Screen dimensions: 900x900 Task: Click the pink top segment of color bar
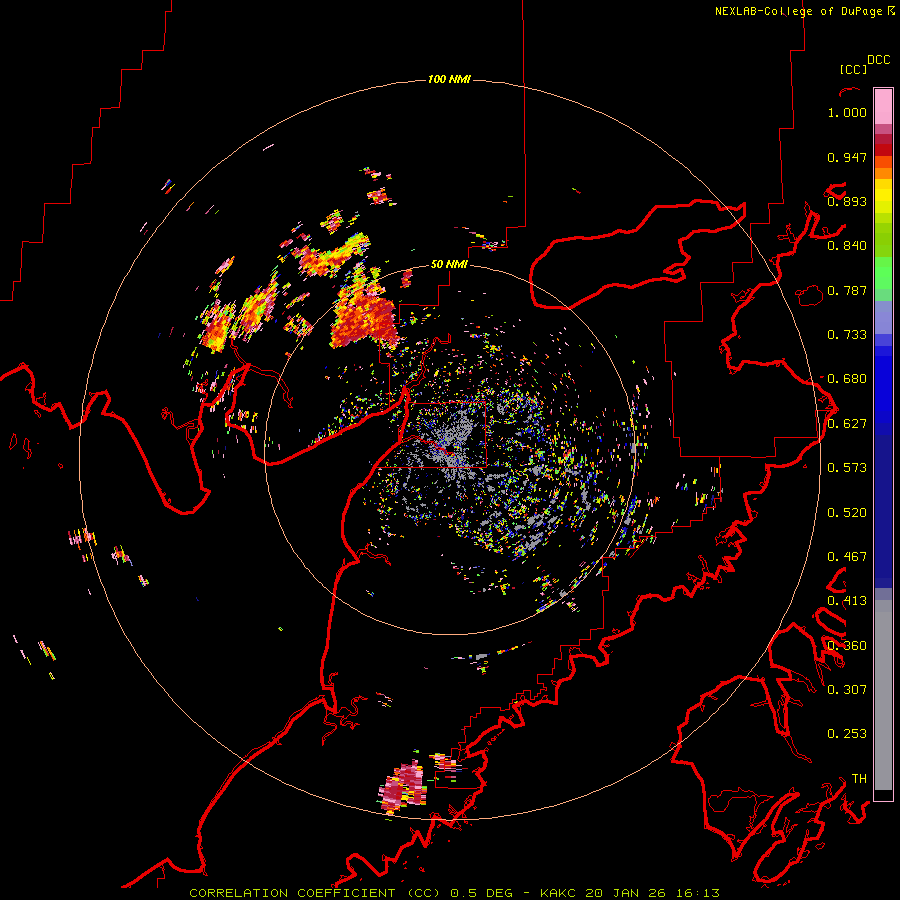[883, 106]
